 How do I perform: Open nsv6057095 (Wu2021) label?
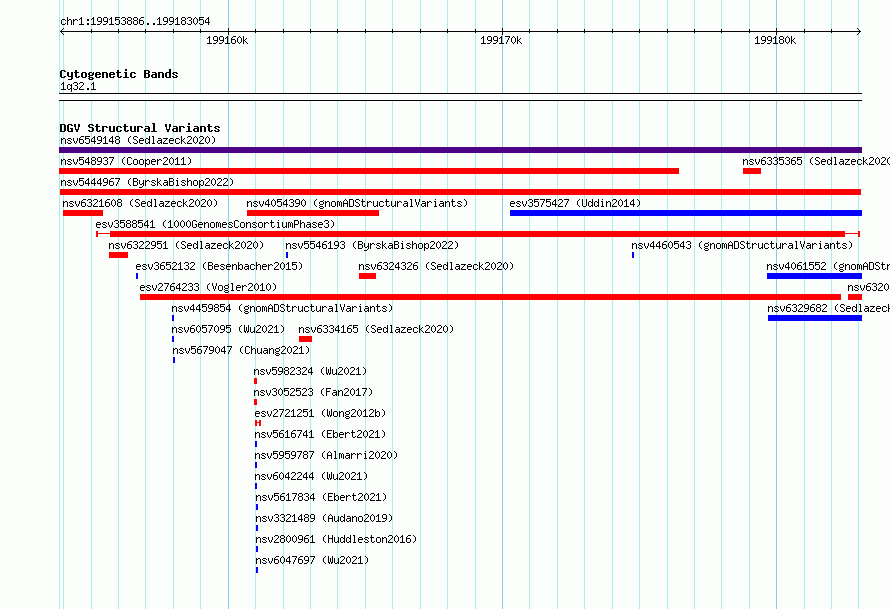pos(228,329)
